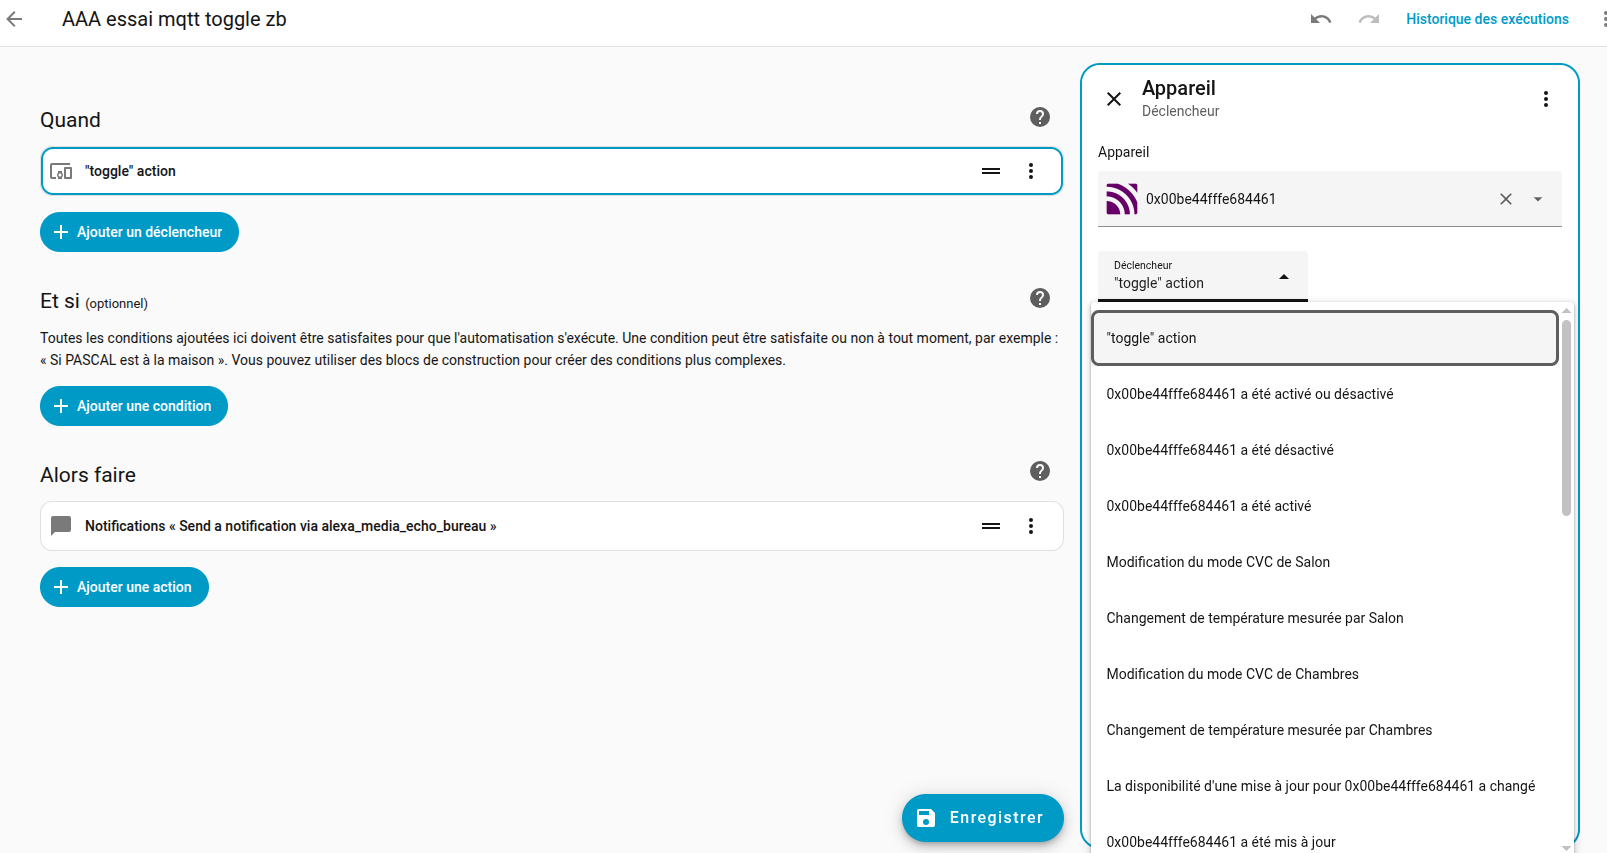Image resolution: width=1607 pixels, height=853 pixels.
Task: Clear the selected device 0x00be44fffe684461
Action: tap(1505, 199)
